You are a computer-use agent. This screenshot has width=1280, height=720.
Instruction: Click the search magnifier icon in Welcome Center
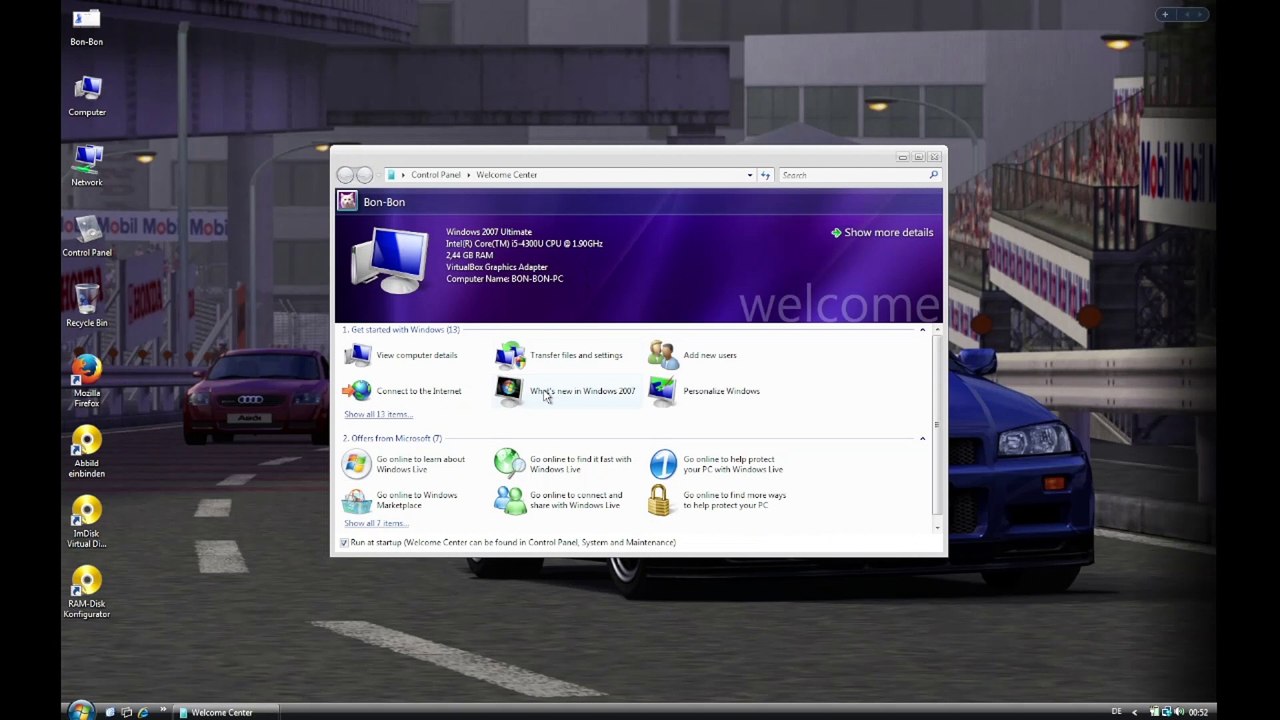pyautogui.click(x=933, y=175)
